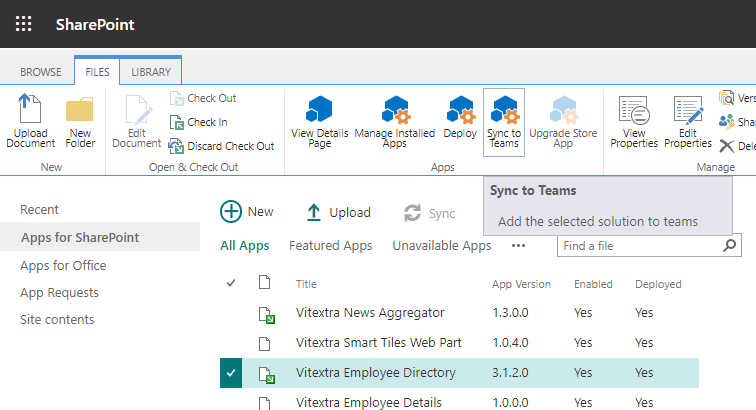This screenshot has width=756, height=410.
Task: Open Vitextra Employee Directory app
Action: coord(376,372)
